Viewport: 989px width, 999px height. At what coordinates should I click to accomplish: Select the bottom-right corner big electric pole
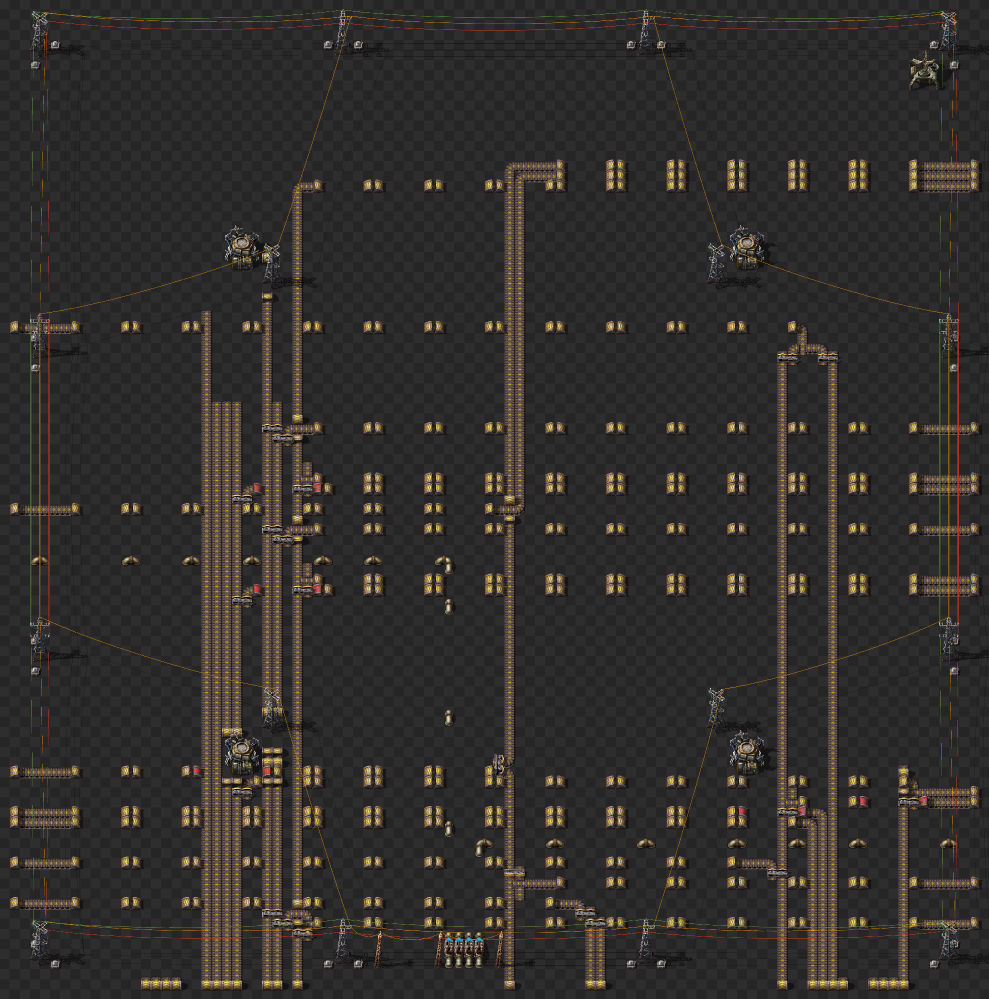coord(949,940)
